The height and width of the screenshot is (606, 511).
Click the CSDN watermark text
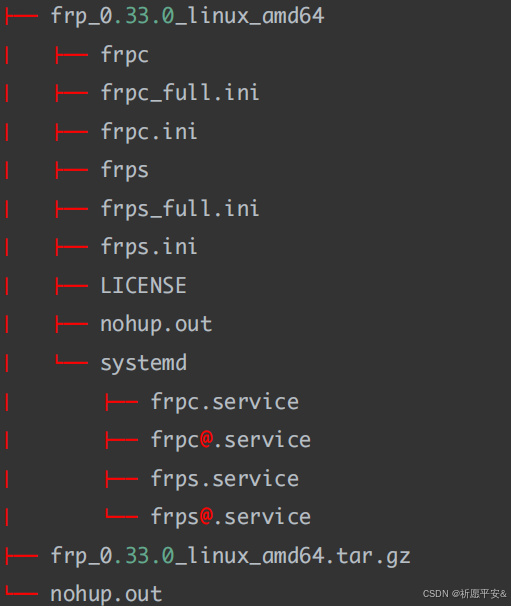pyautogui.click(x=464, y=594)
